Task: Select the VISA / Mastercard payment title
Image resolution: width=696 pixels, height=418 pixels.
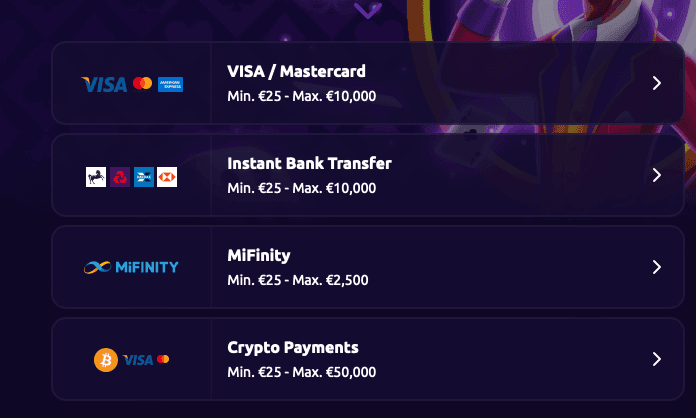Action: [x=297, y=71]
